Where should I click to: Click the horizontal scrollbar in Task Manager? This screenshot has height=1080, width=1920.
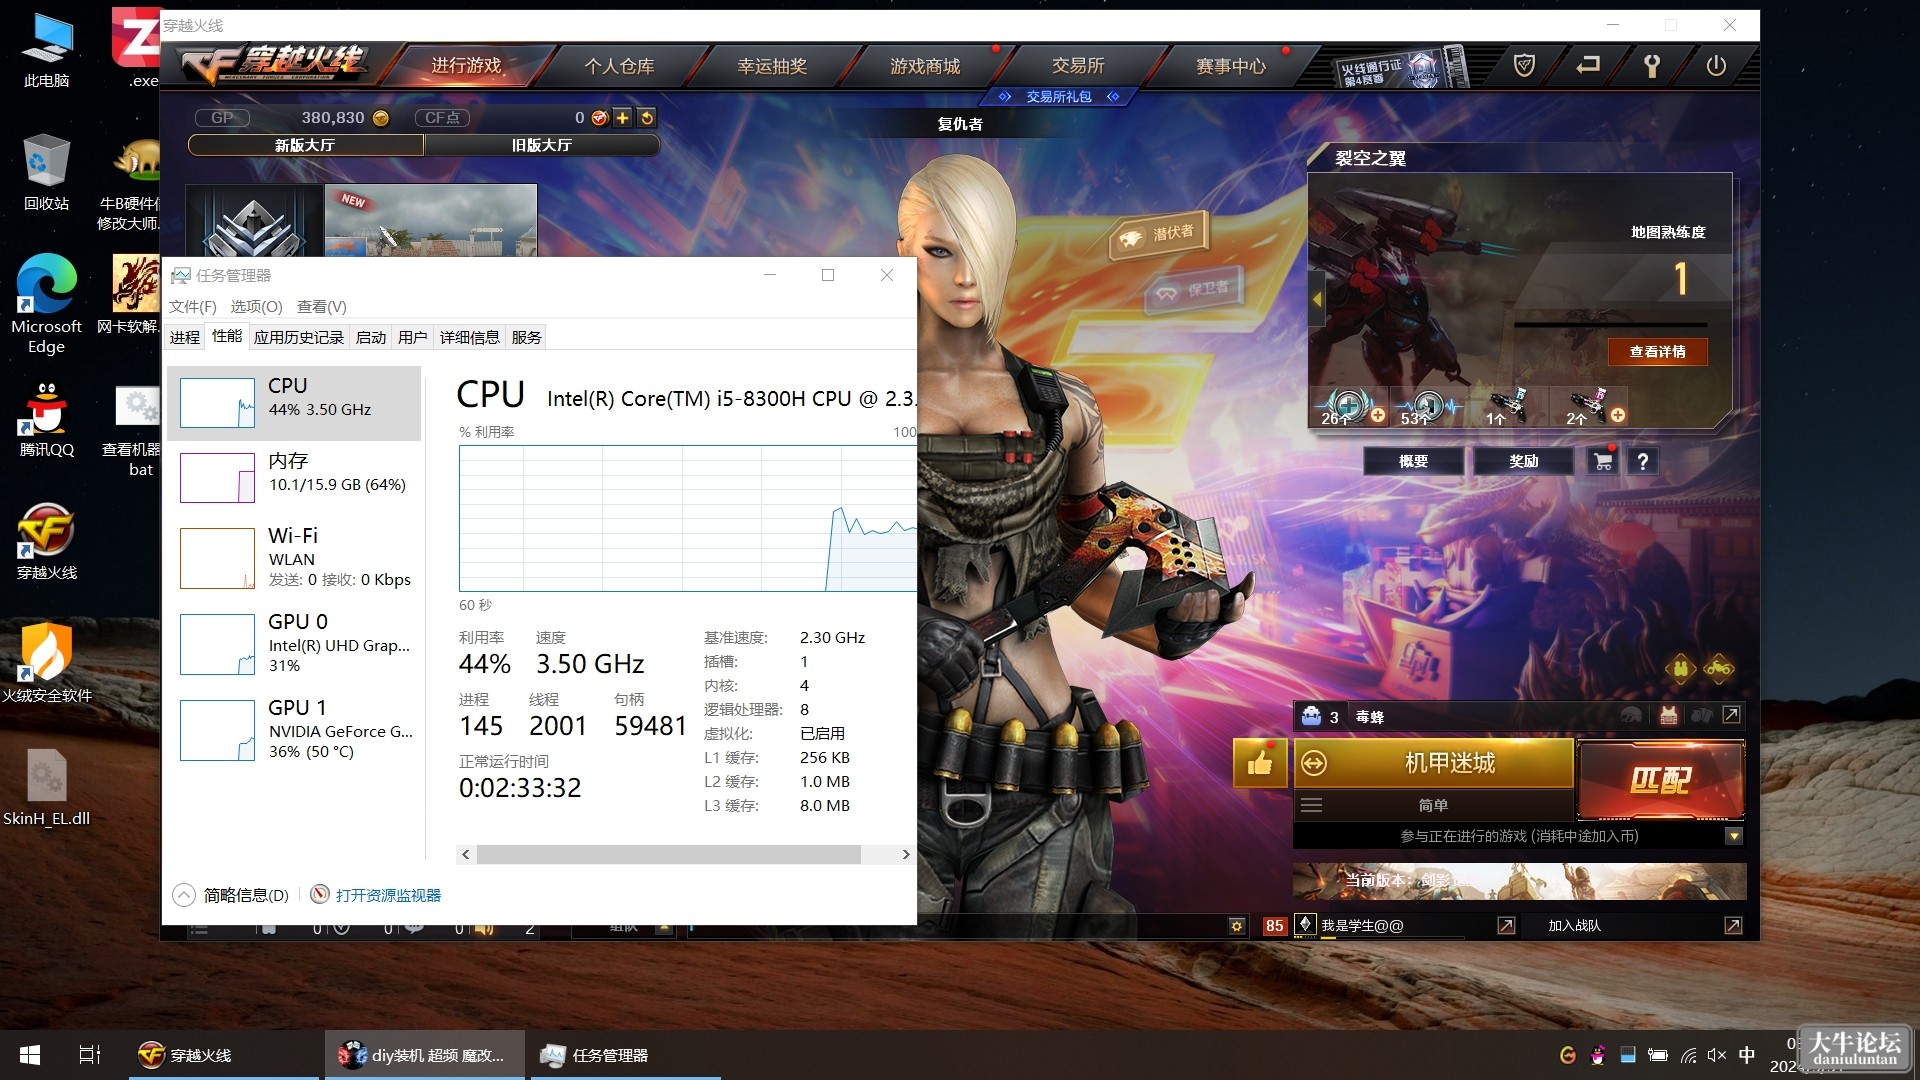pyautogui.click(x=668, y=855)
